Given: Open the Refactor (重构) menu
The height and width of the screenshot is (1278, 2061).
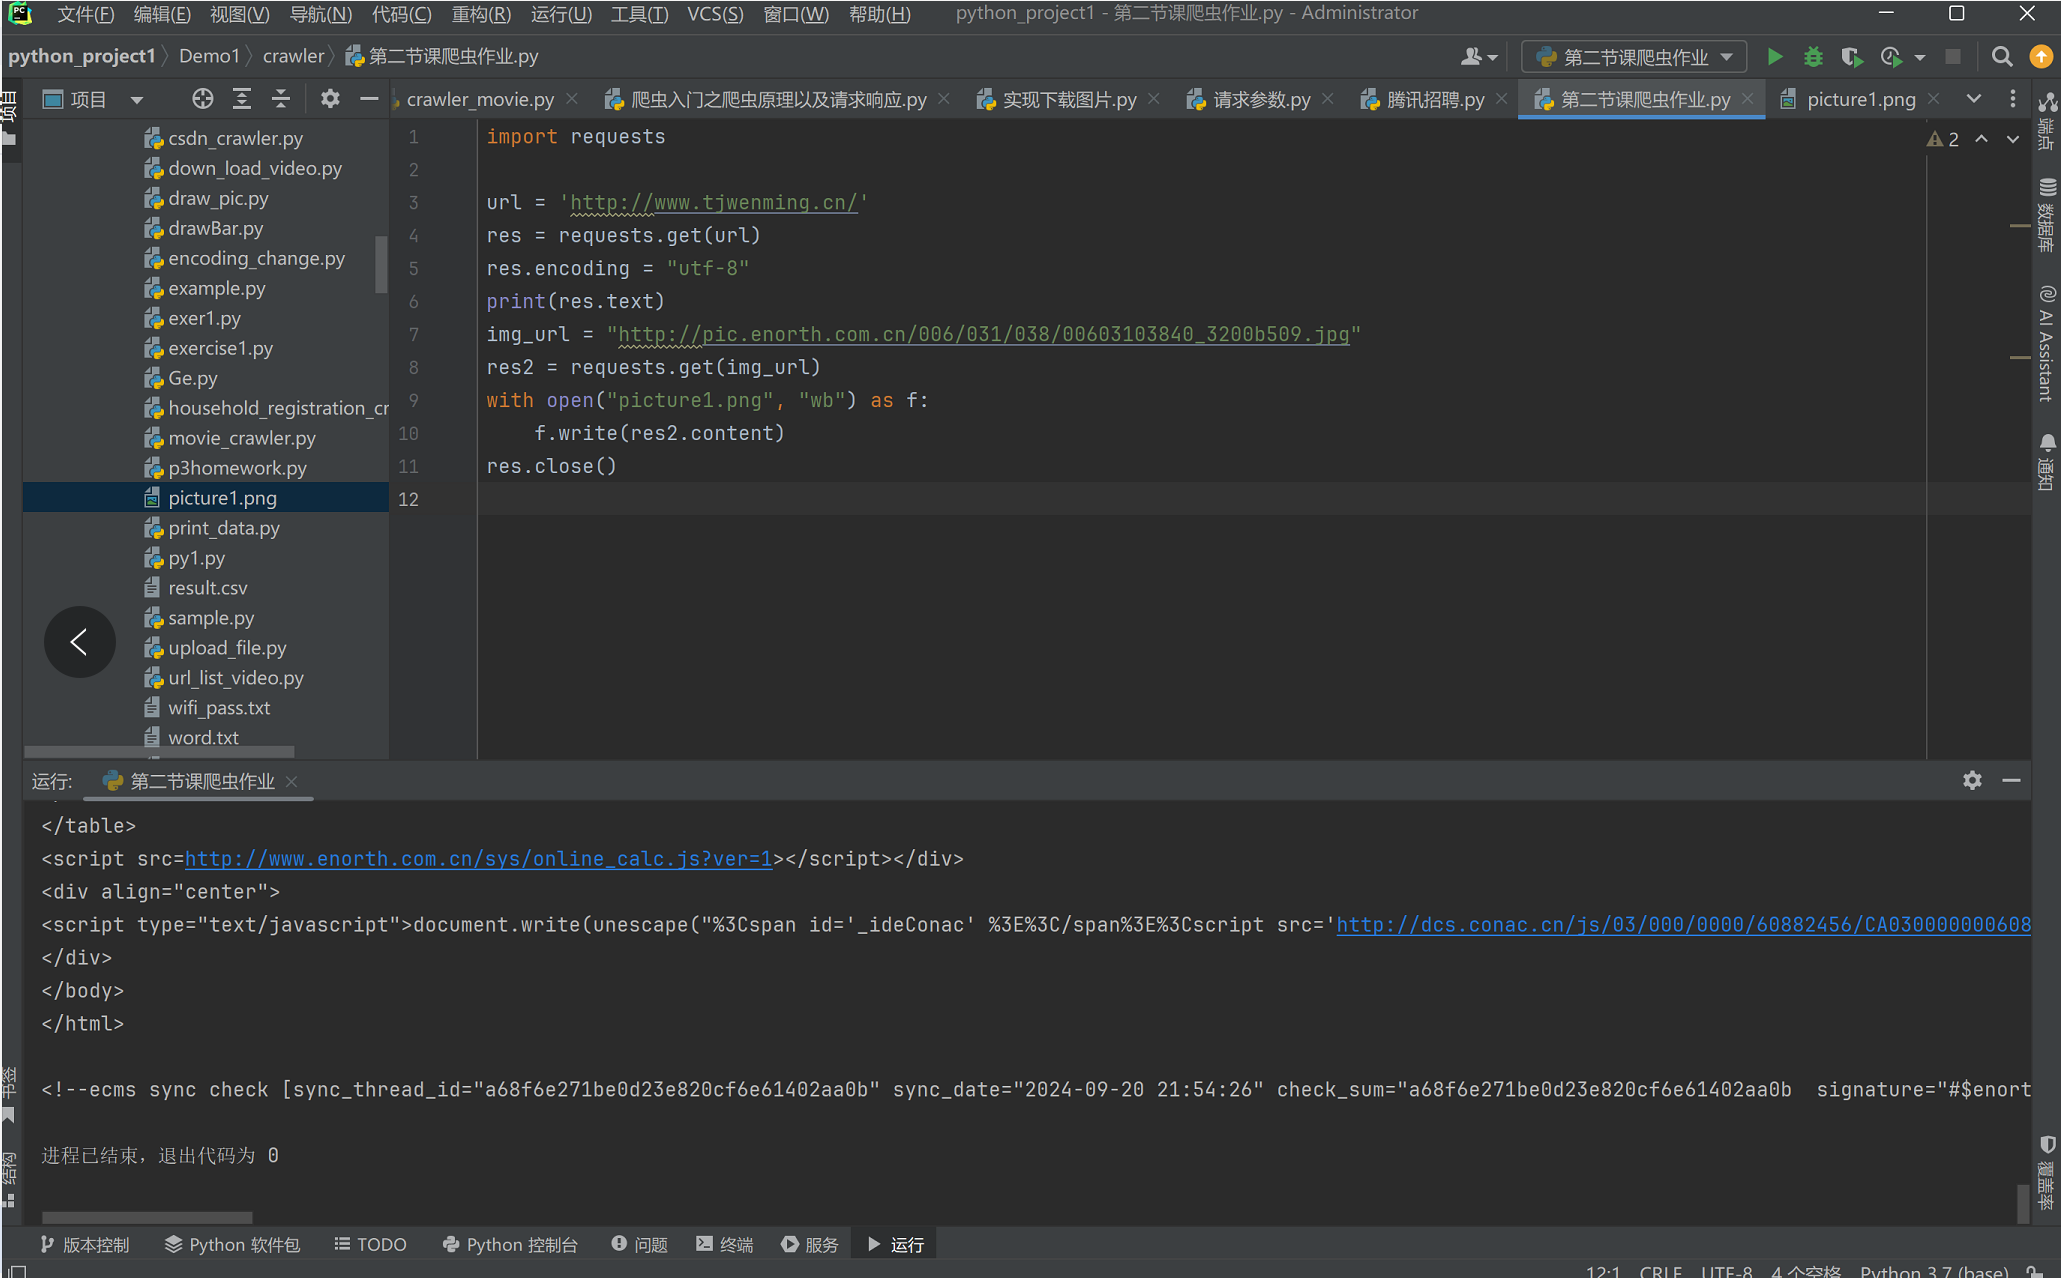Looking at the screenshot, I should 480,14.
